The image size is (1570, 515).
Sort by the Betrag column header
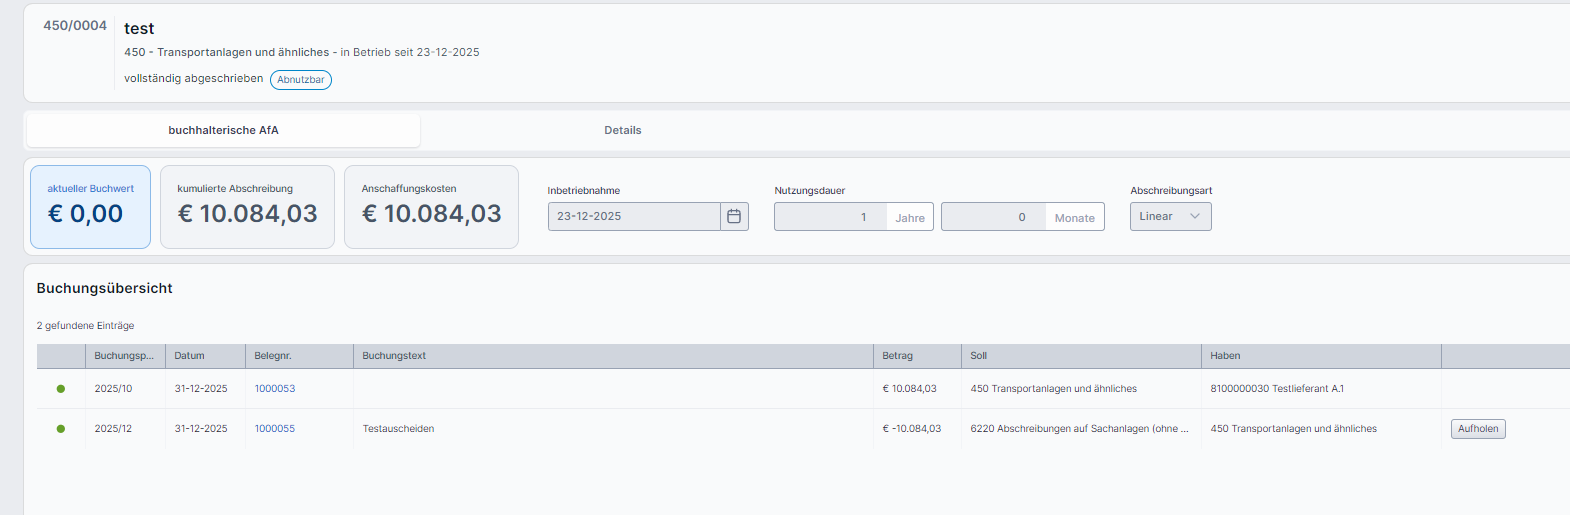coord(897,356)
